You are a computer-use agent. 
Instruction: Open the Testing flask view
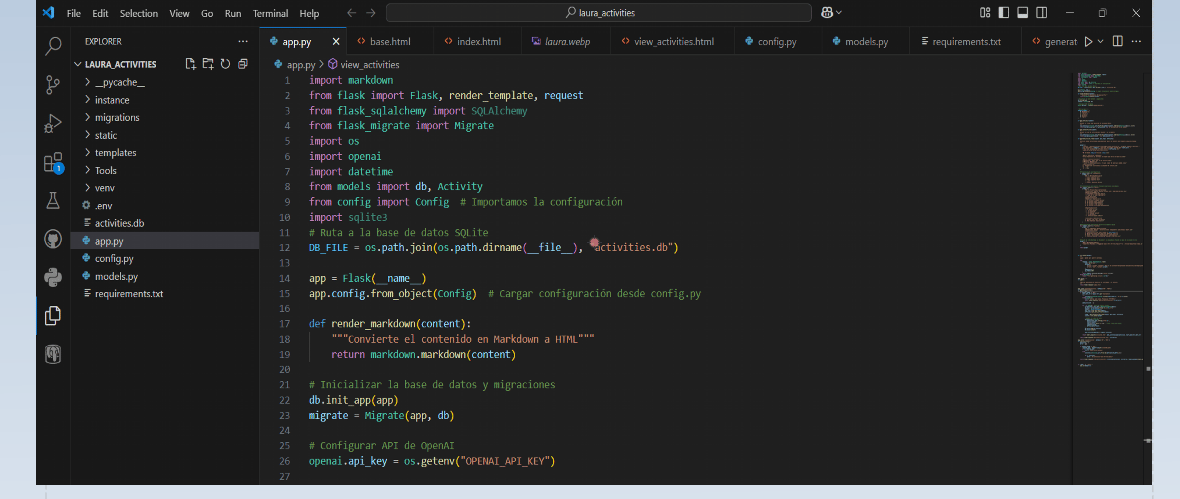53,200
